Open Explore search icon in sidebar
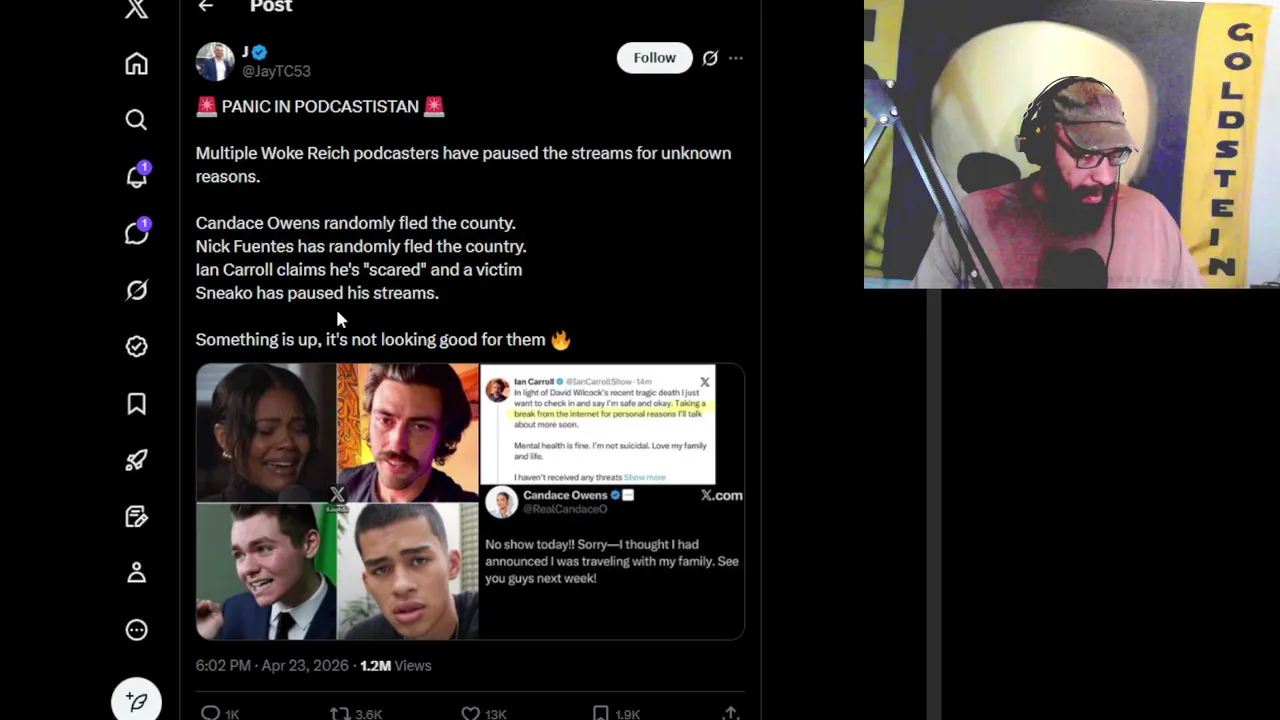 137,120
